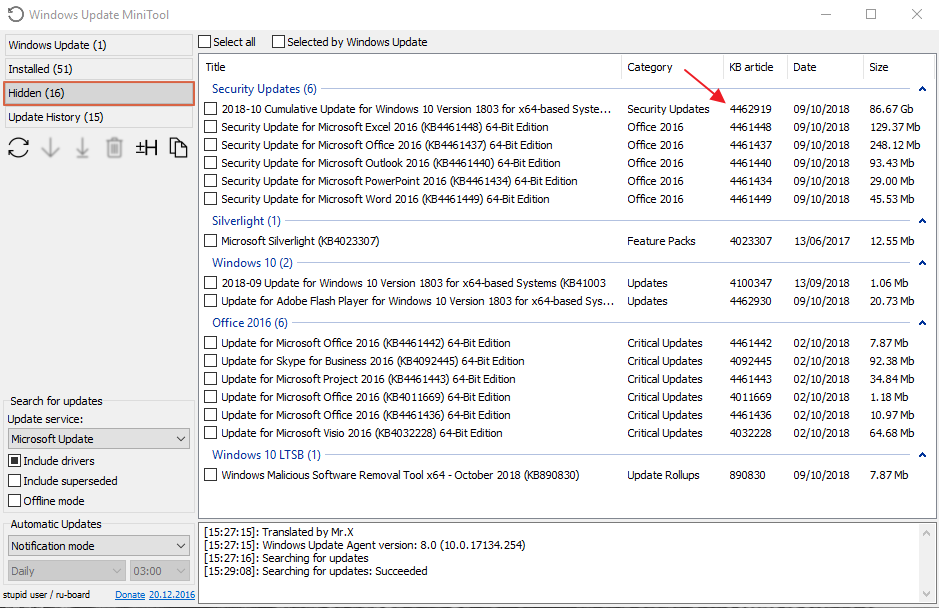Select the Hidden (16) tab
The image size is (939, 608).
point(99,93)
